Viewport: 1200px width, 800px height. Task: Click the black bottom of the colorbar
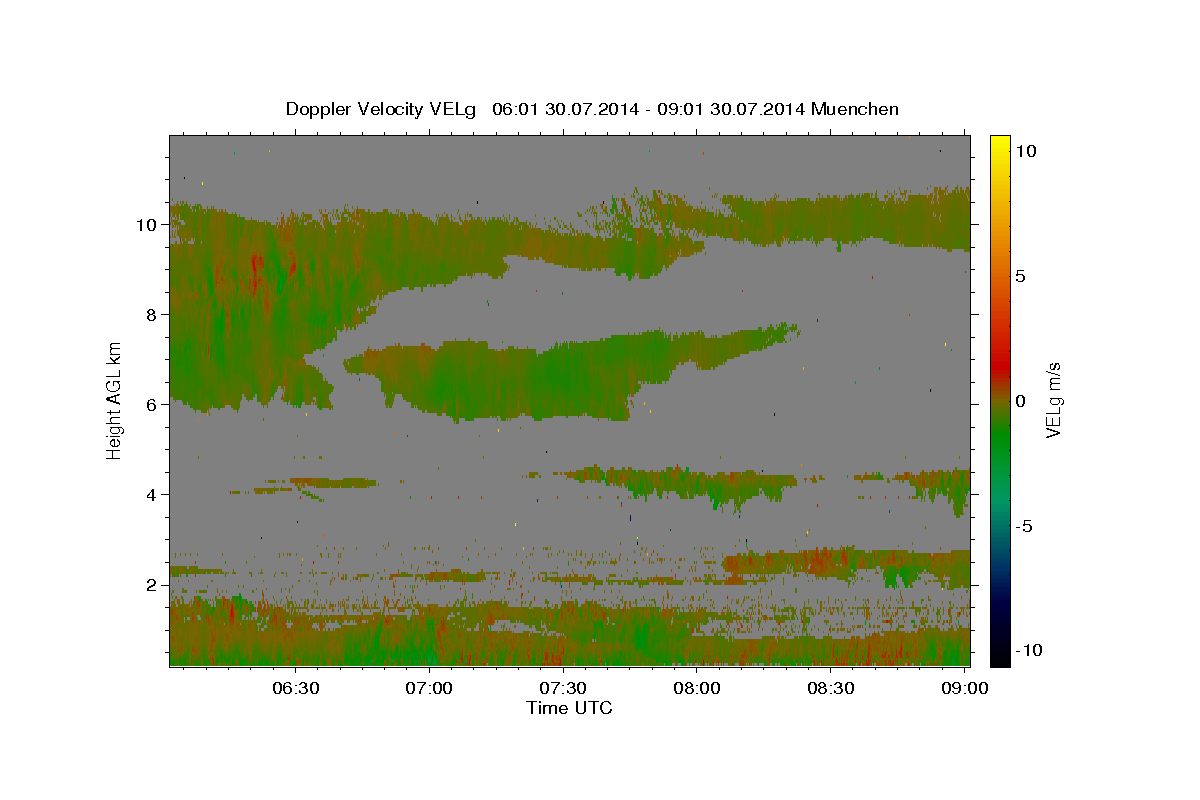click(x=999, y=655)
